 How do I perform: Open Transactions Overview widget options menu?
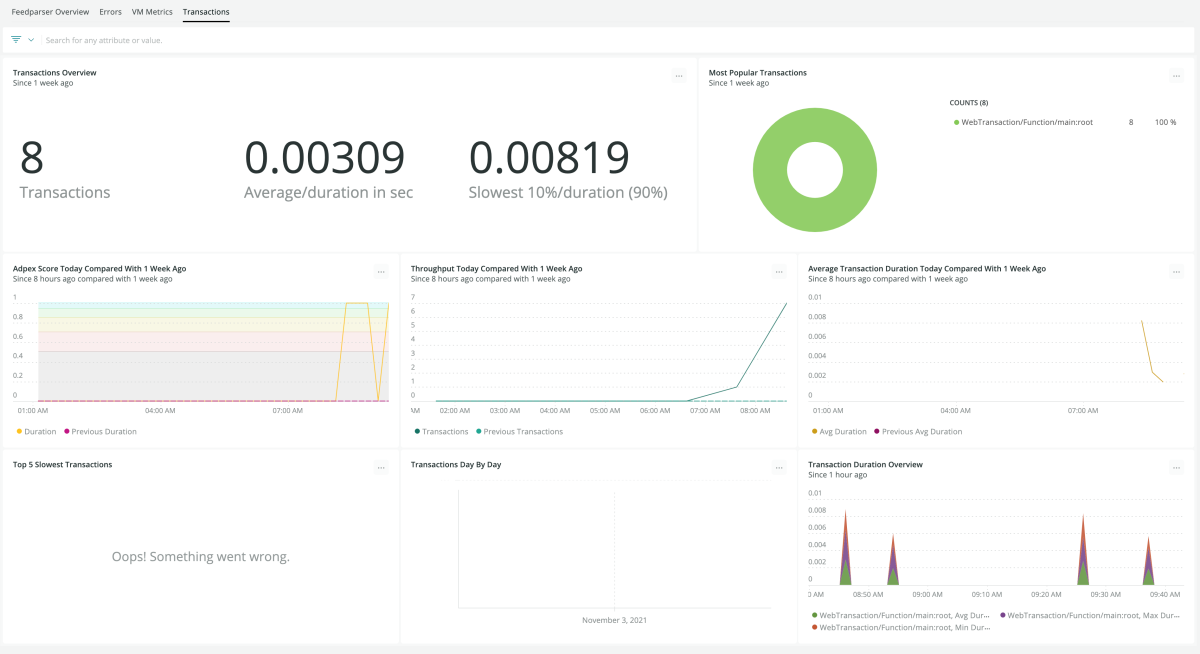point(679,76)
